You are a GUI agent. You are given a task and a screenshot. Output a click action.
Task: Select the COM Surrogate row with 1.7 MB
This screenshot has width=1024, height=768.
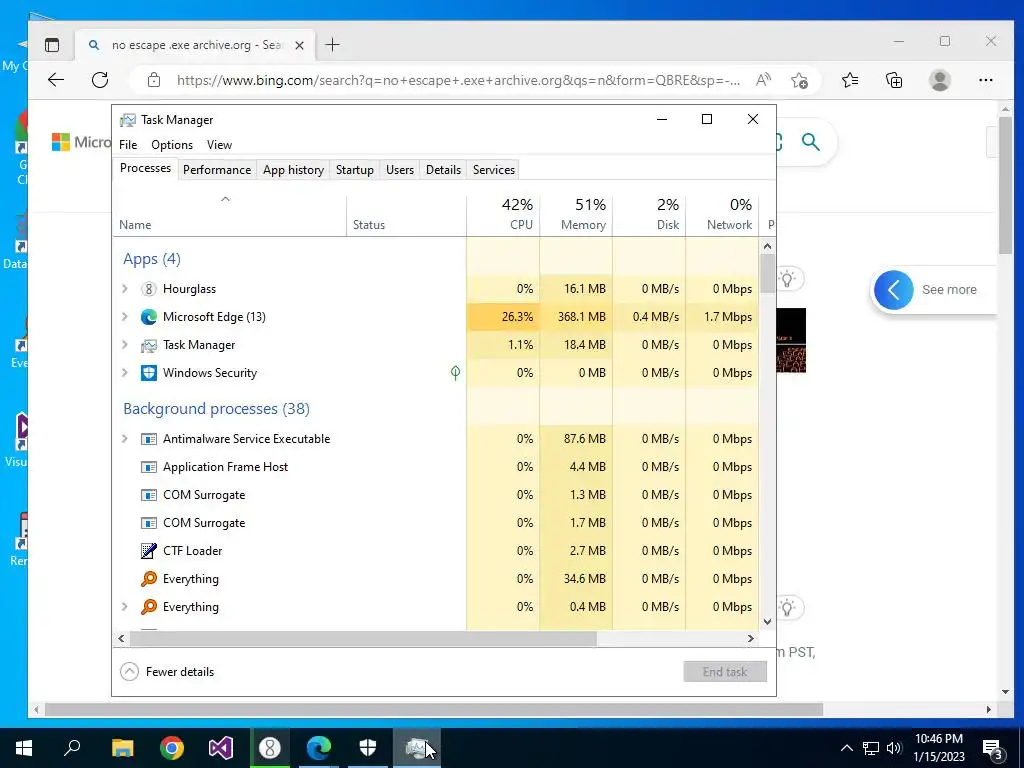(x=436, y=523)
